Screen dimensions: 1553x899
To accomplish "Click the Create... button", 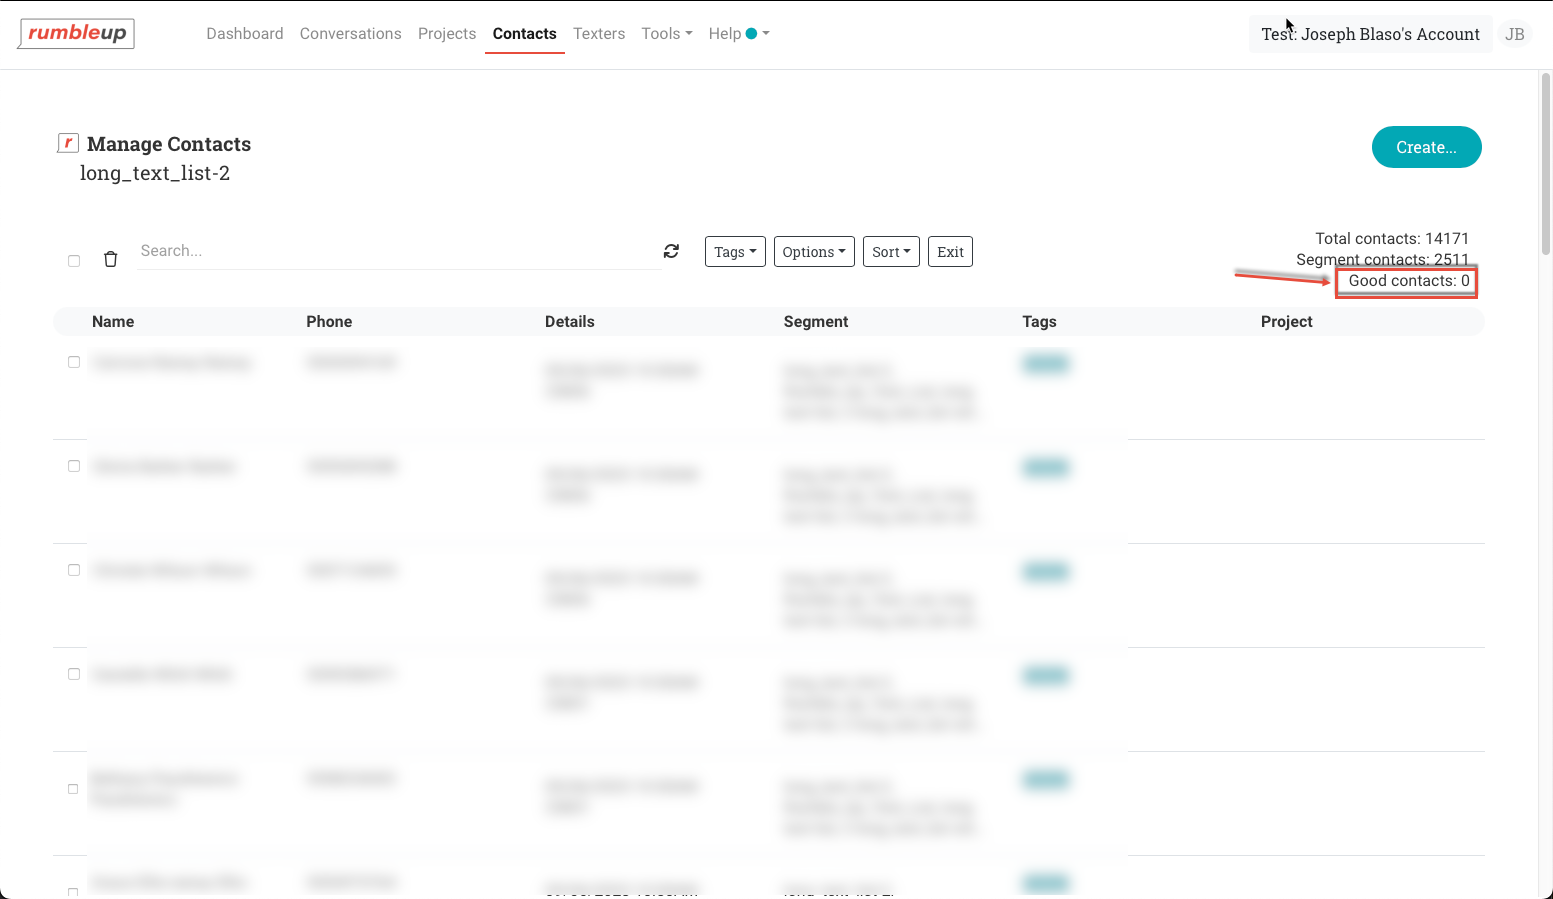I will [x=1427, y=147].
